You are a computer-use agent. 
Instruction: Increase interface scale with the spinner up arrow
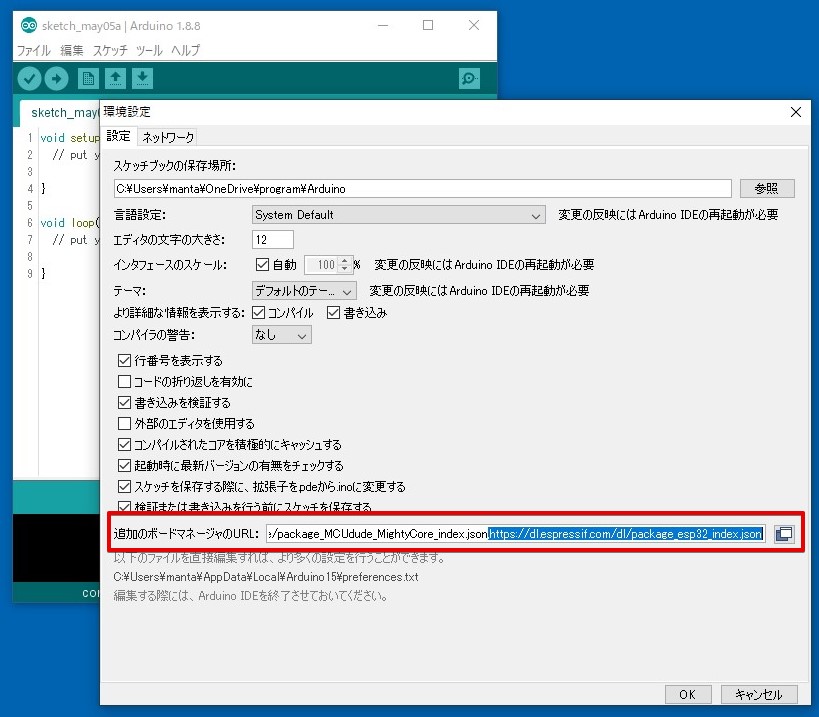pyautogui.click(x=344, y=261)
